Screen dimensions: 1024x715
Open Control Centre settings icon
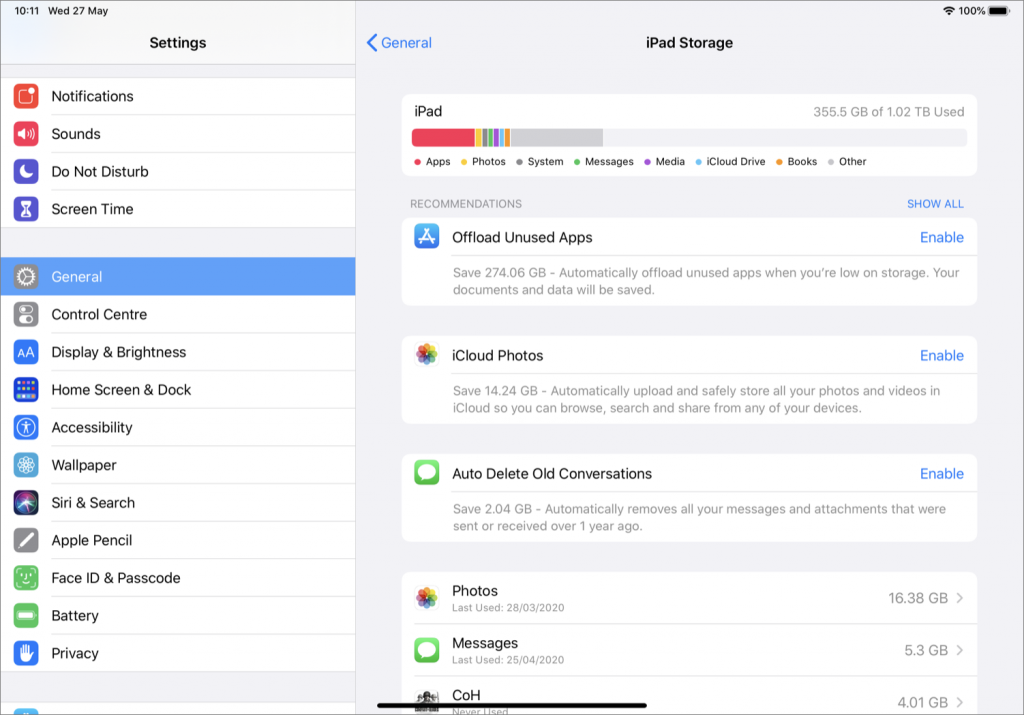click(x=25, y=314)
